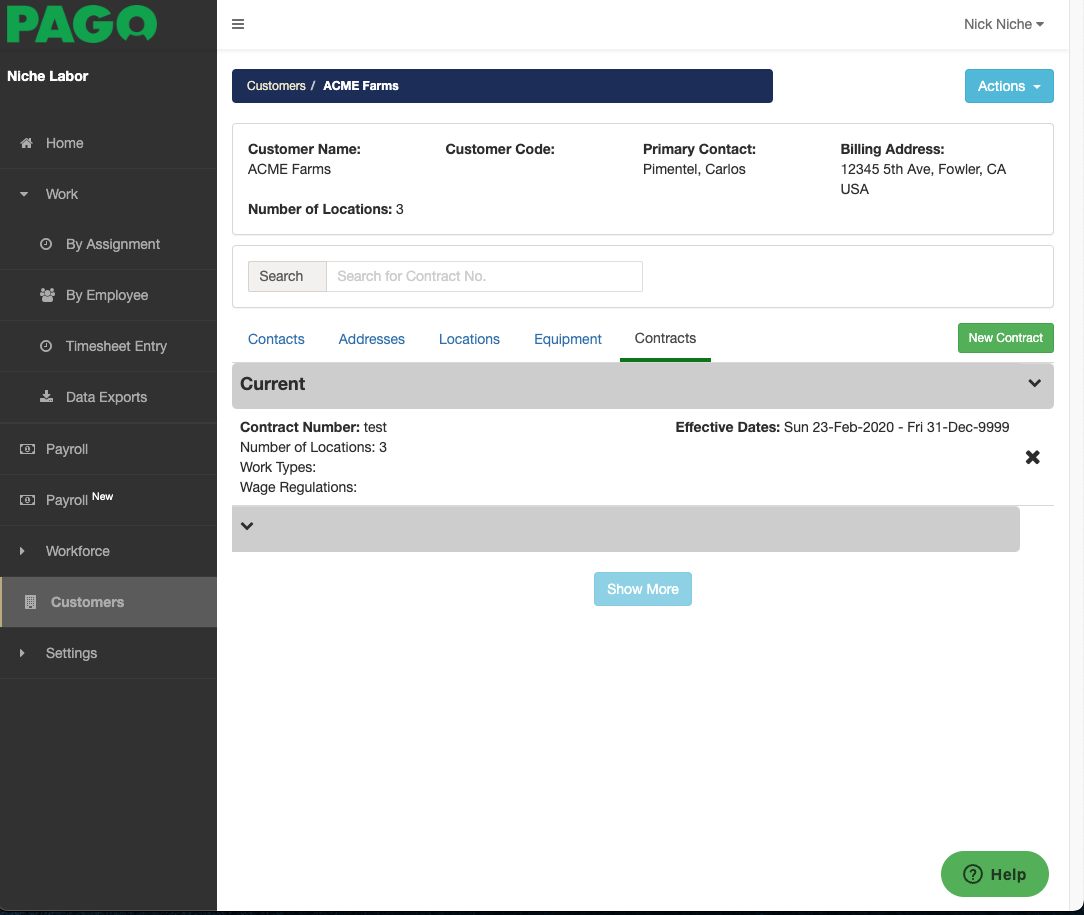Expand the test contract details bar

(x=248, y=527)
